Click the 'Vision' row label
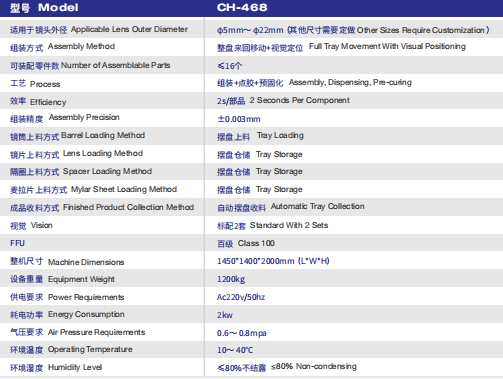Viewport: 503px width, 379px height. coord(42,225)
